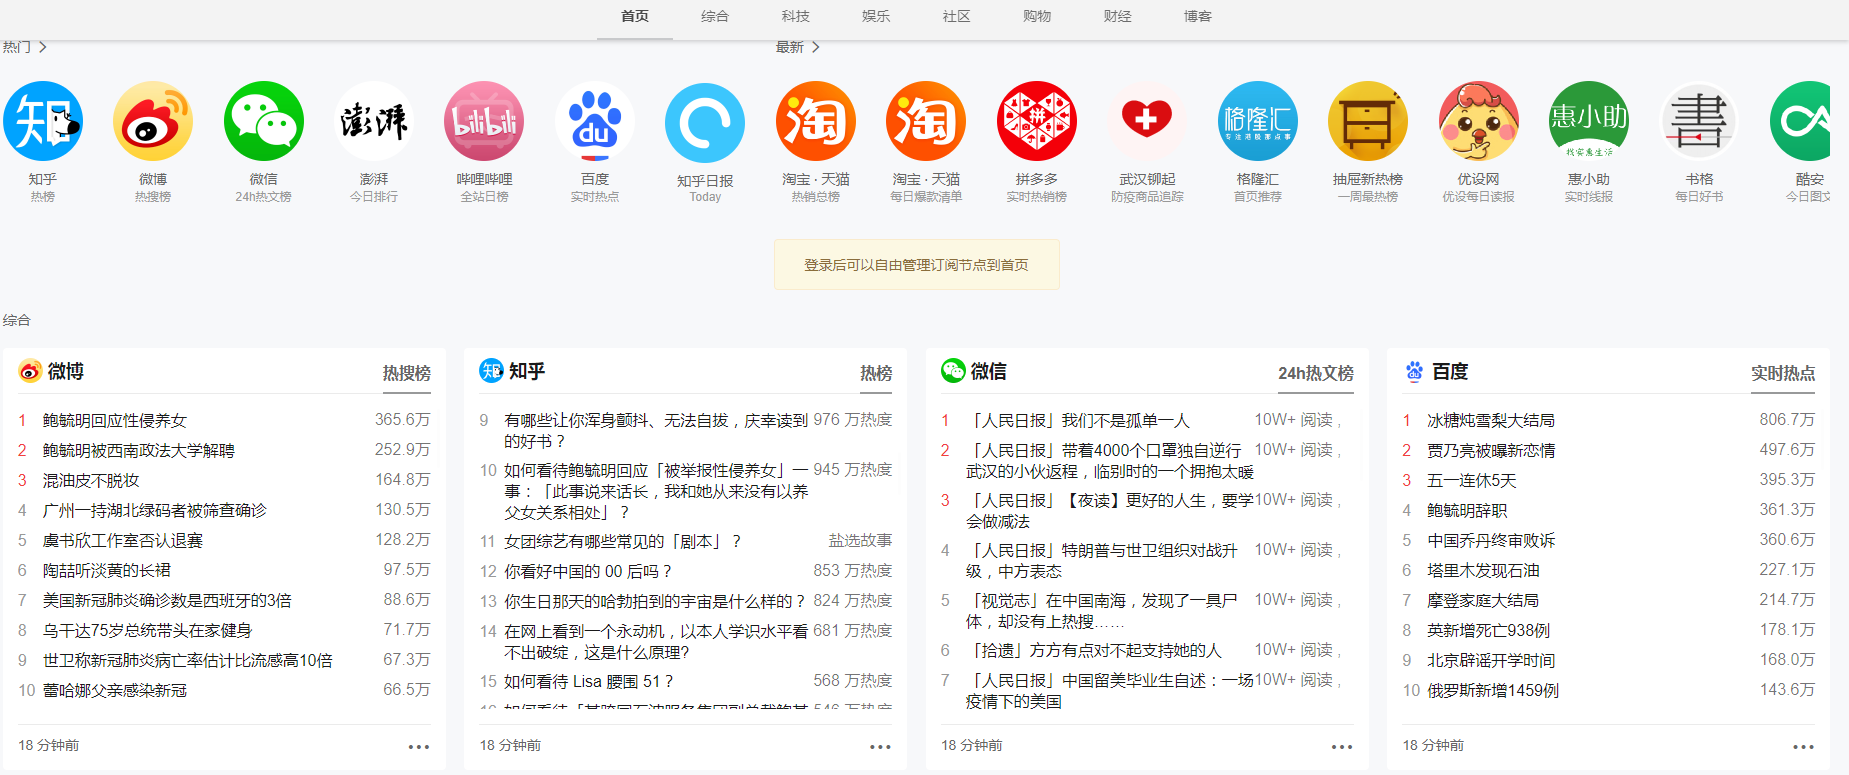Open 百度 topic 北京辟谣开学时间

point(1491,661)
